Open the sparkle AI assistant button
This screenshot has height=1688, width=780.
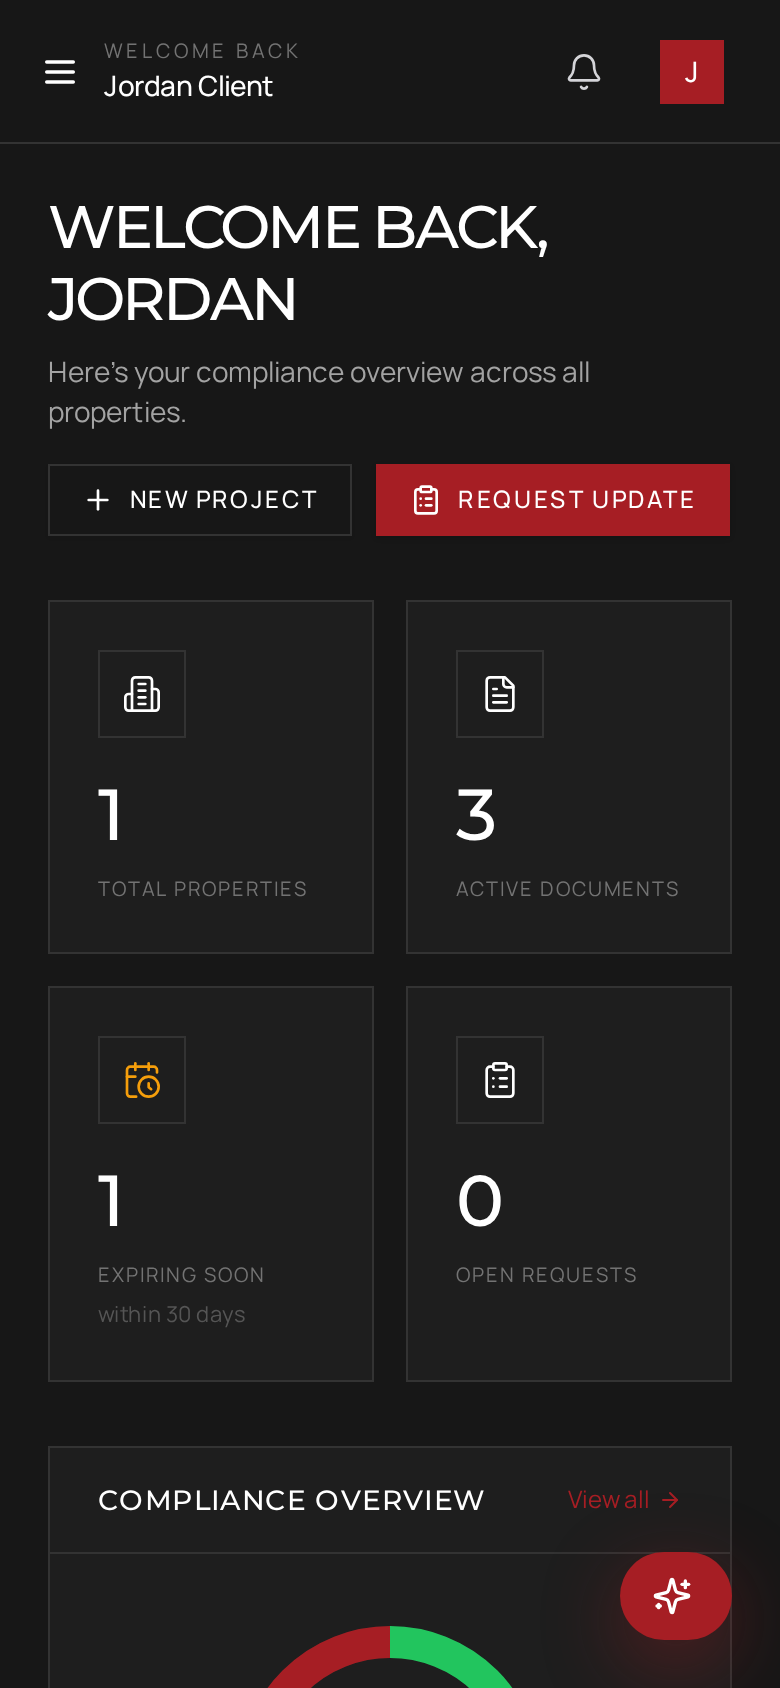pos(675,1596)
